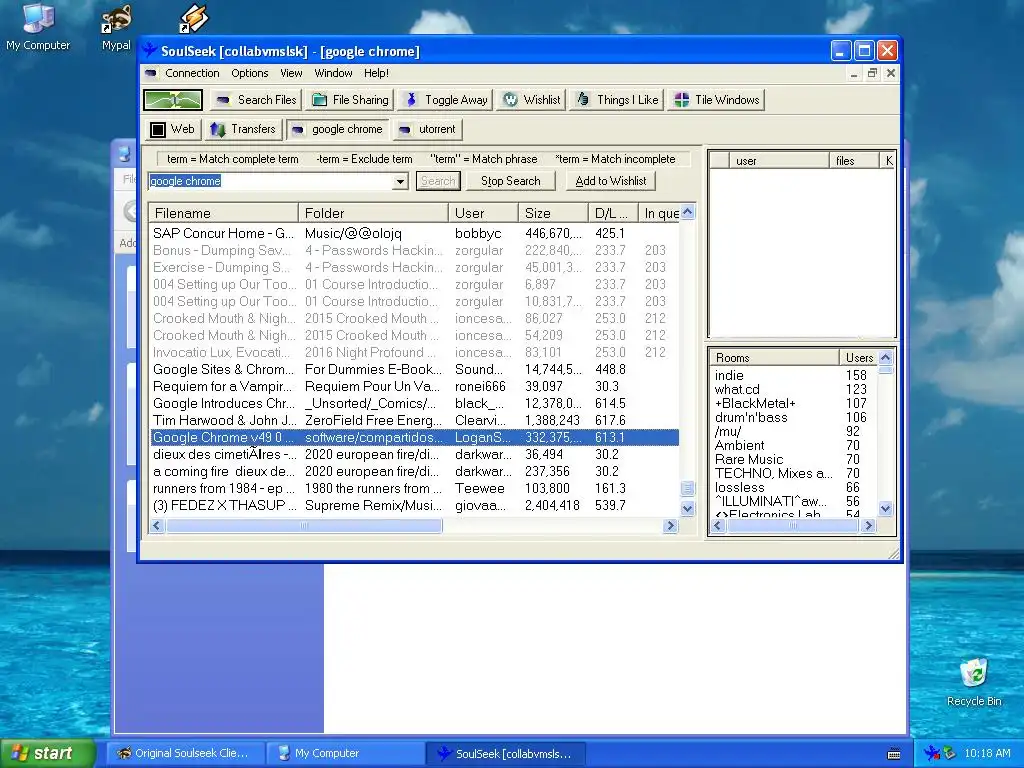This screenshot has height=768, width=1024.
Task: Click the SoulSeek bird icon in title bar
Action: click(x=150, y=51)
